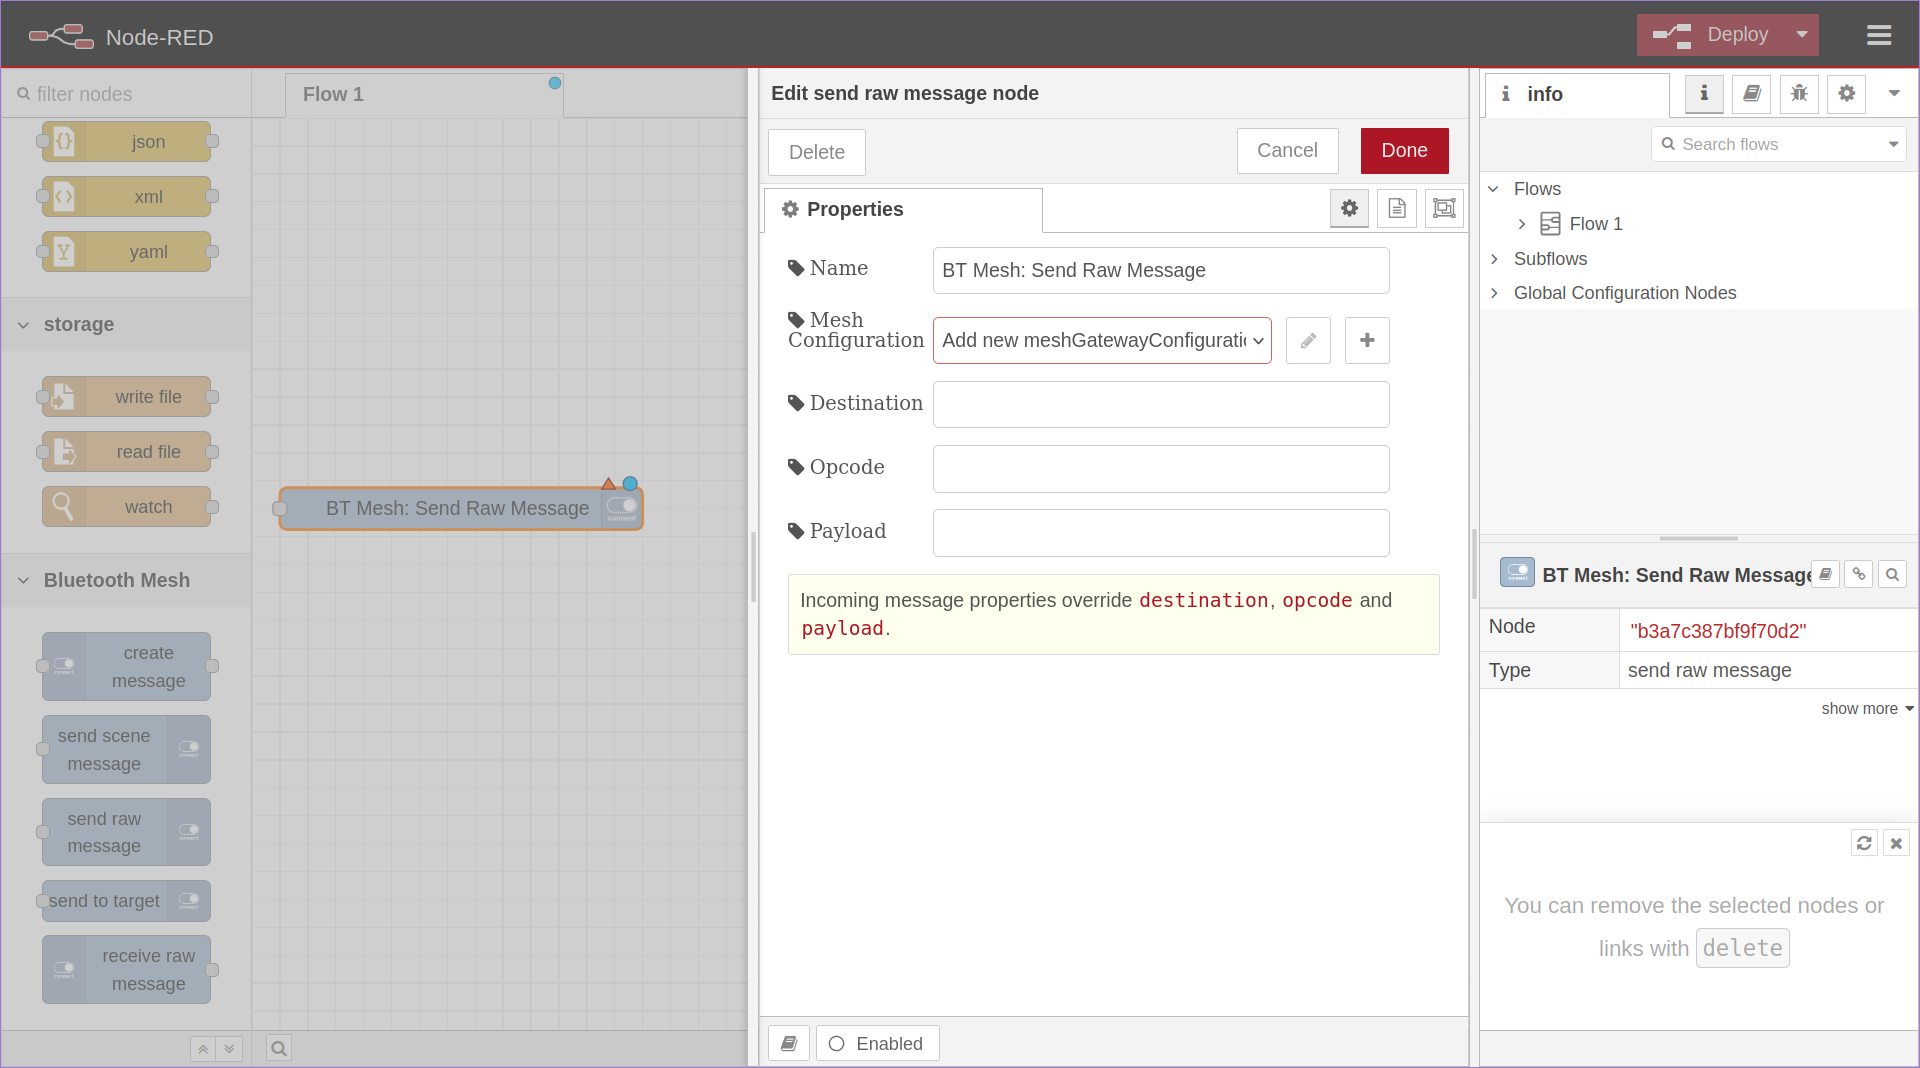Toggle the json node port button

(210, 141)
